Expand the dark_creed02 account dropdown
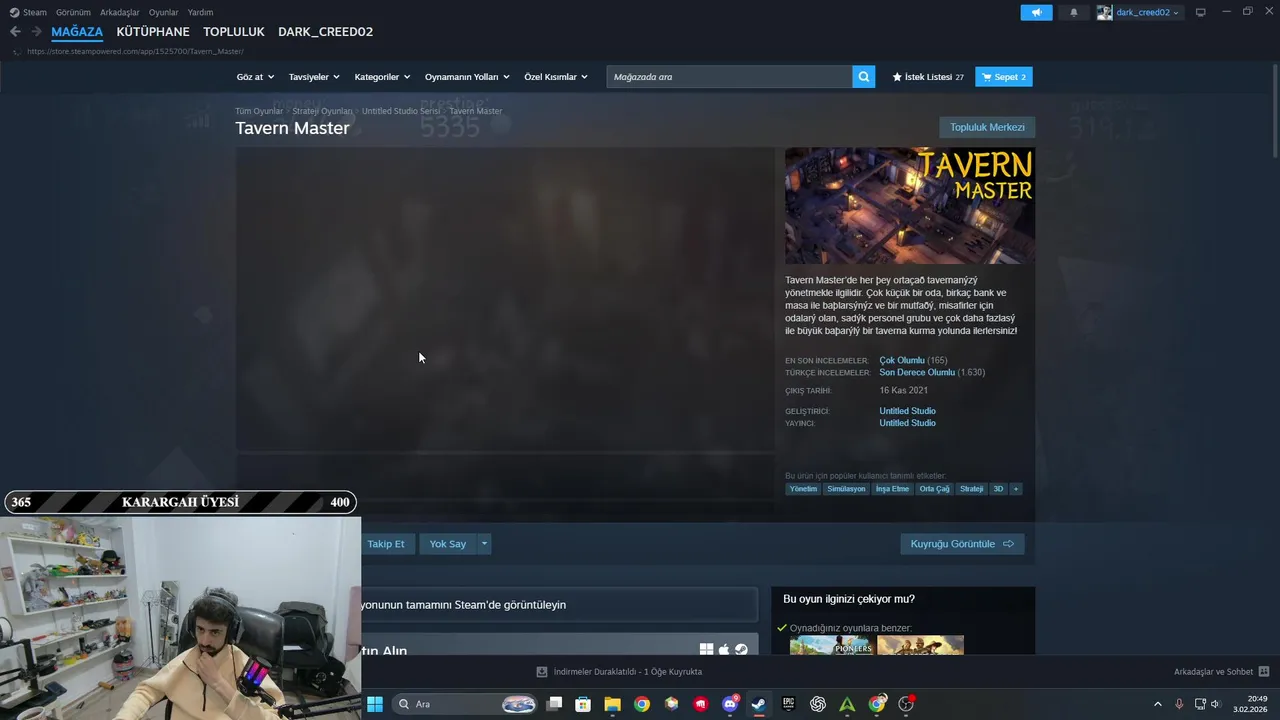 point(1176,13)
